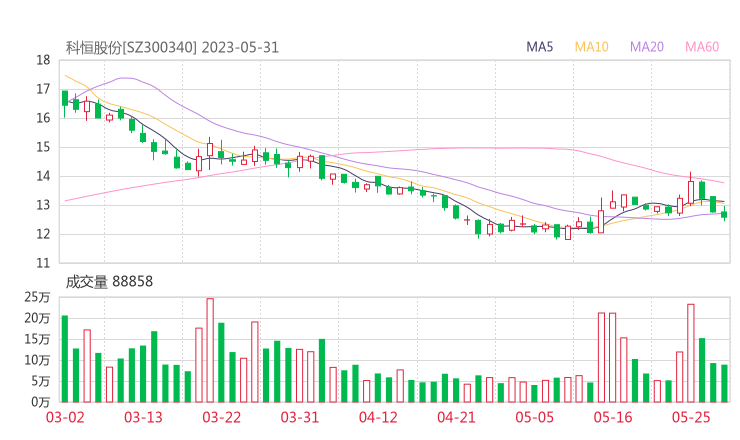Click the volume axis label 0万
This screenshot has height=440, width=740.
[x=40, y=402]
